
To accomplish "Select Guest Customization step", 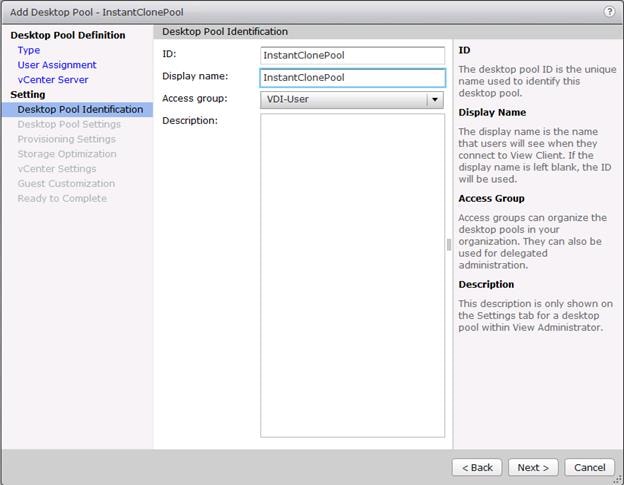I will coord(66,183).
